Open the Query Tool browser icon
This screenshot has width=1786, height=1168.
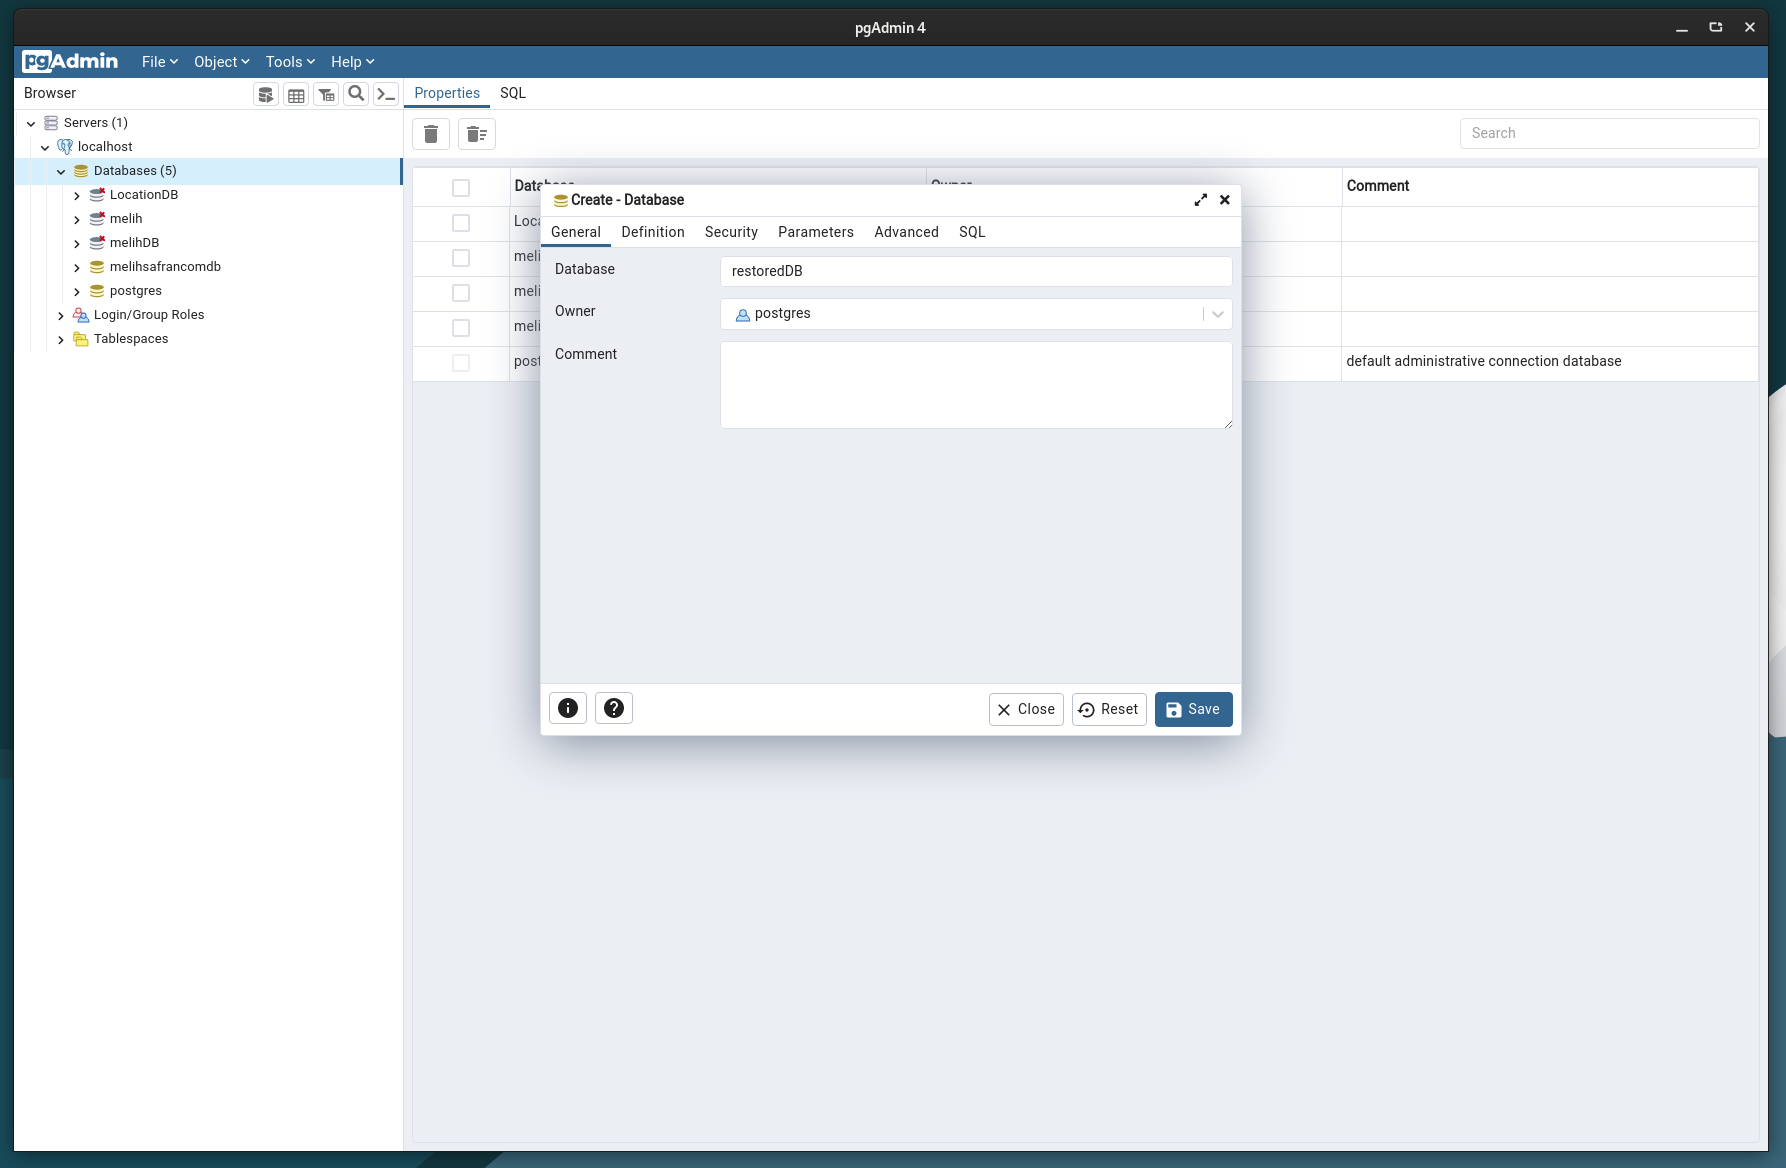(266, 94)
